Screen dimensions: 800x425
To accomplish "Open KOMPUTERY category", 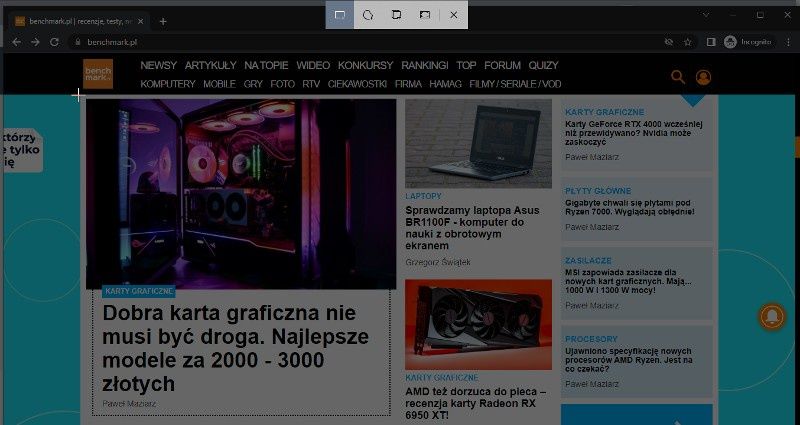I will 168,84.
